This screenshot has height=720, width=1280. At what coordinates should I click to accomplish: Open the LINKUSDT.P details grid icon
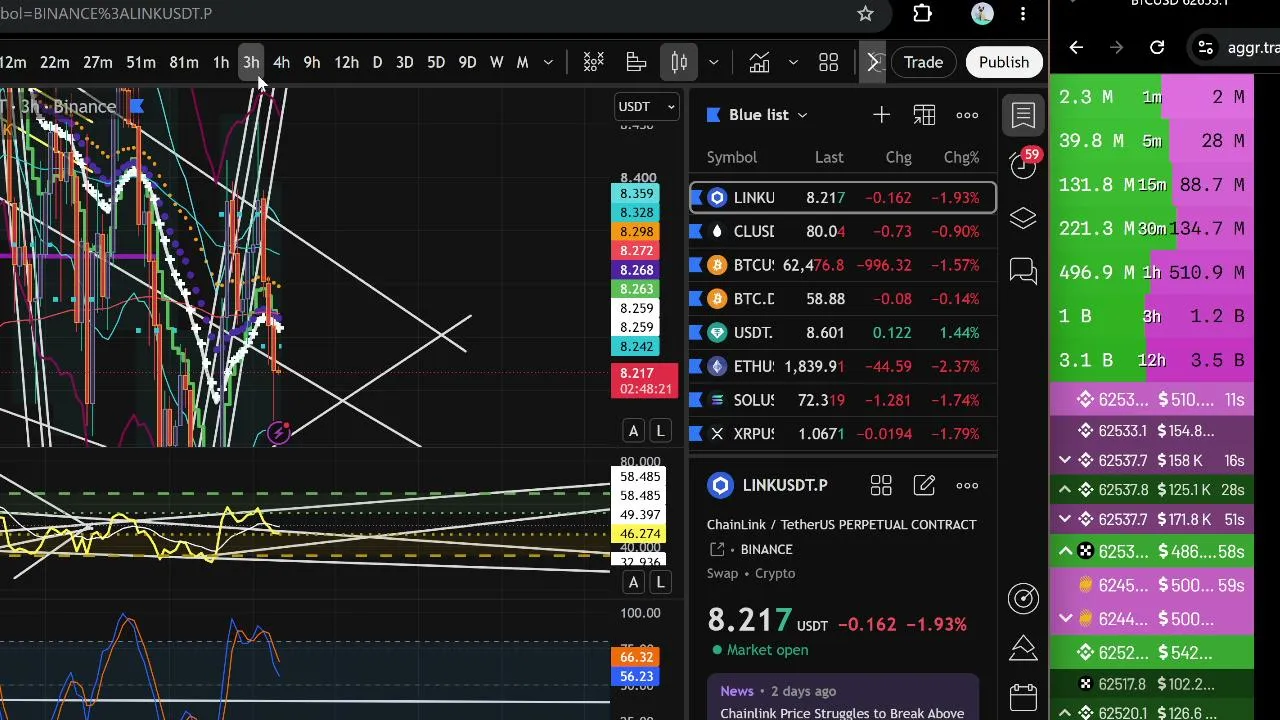pos(881,486)
